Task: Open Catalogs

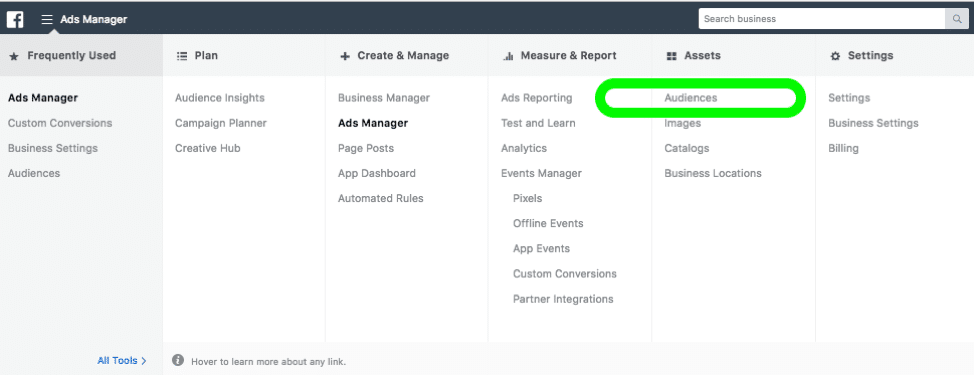Action: point(687,148)
